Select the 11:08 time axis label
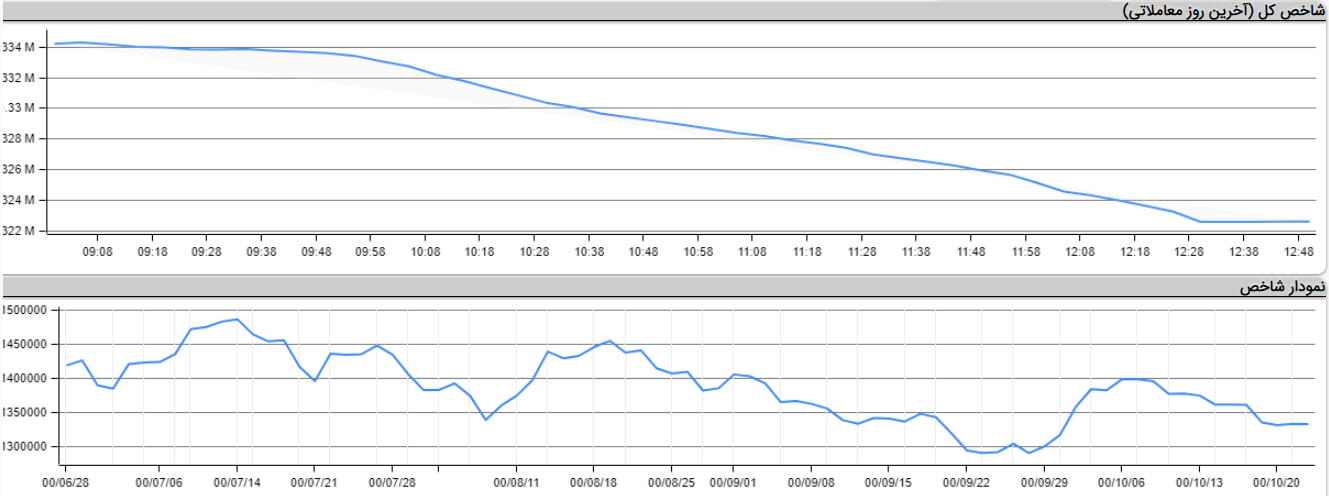 [752, 252]
